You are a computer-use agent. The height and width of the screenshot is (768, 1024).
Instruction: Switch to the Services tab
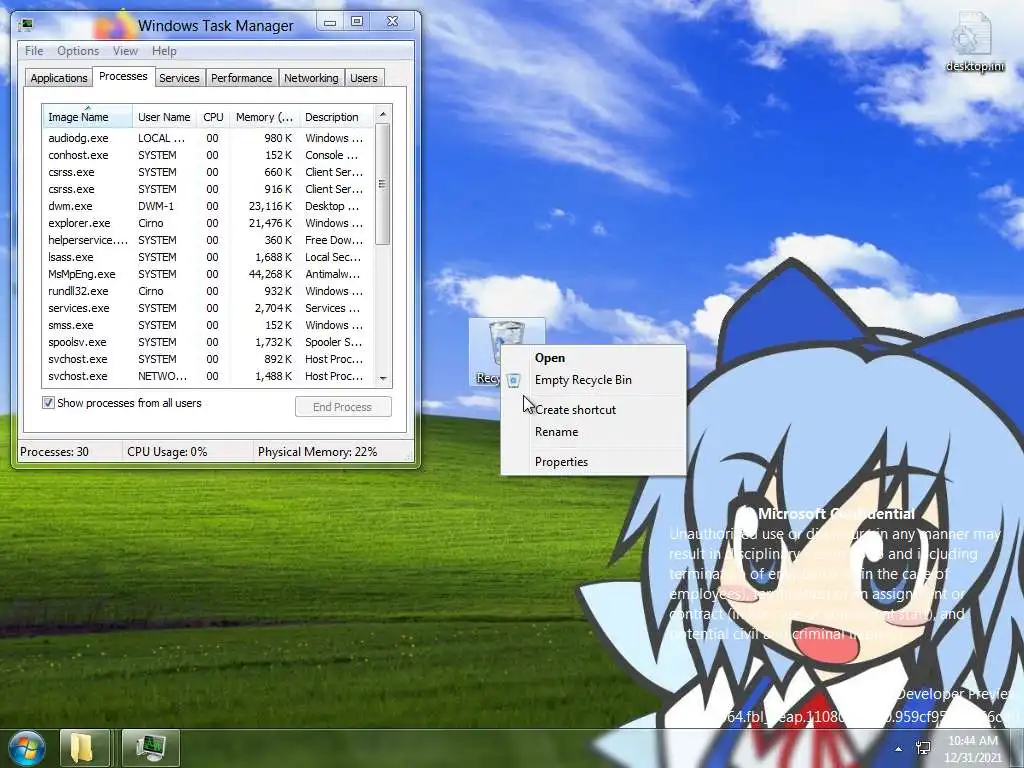pyautogui.click(x=179, y=78)
